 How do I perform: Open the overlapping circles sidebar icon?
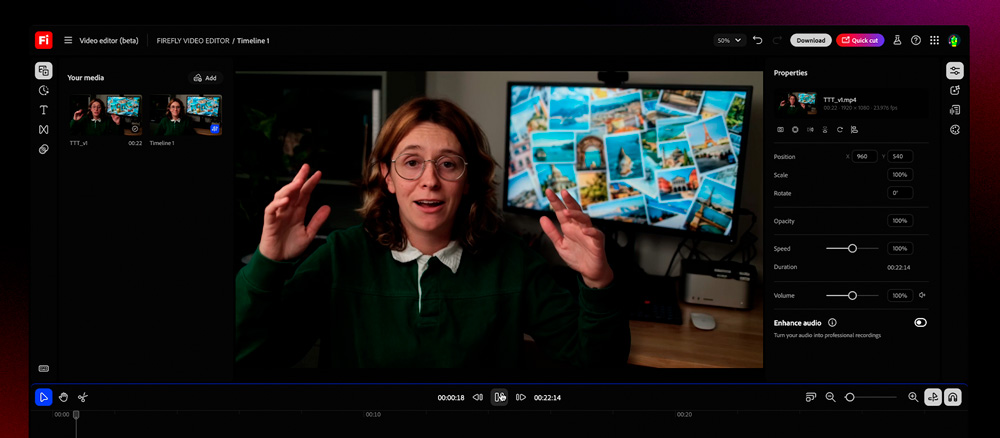(x=43, y=149)
